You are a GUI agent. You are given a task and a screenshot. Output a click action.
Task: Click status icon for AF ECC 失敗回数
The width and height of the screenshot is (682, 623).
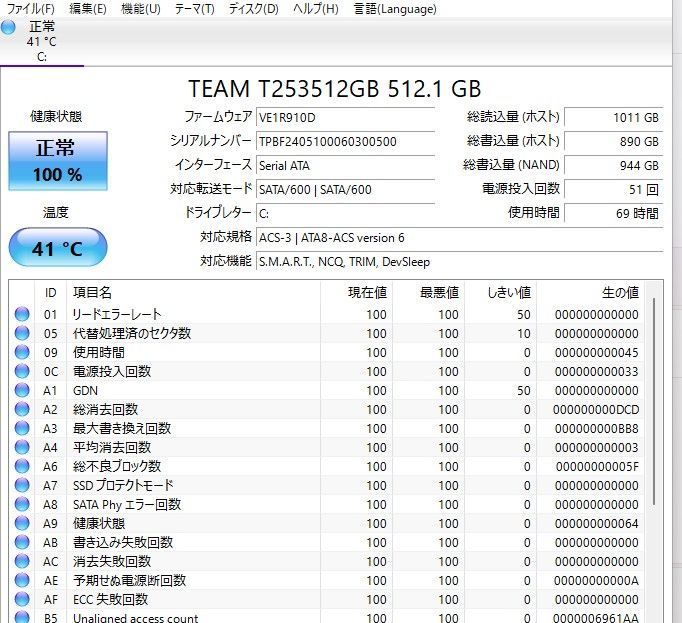(22, 600)
